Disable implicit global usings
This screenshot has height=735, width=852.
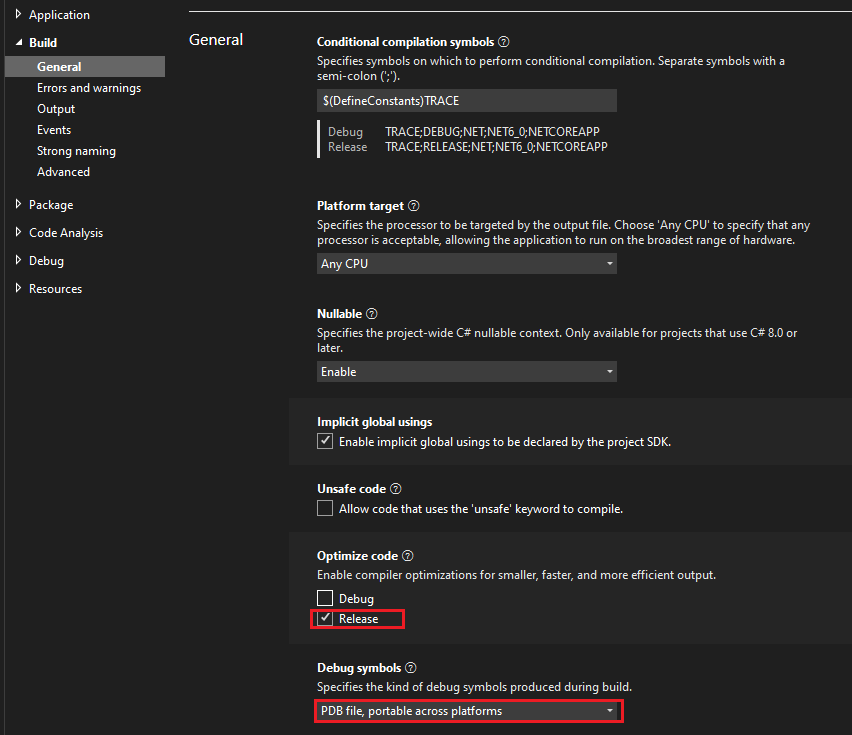(325, 440)
